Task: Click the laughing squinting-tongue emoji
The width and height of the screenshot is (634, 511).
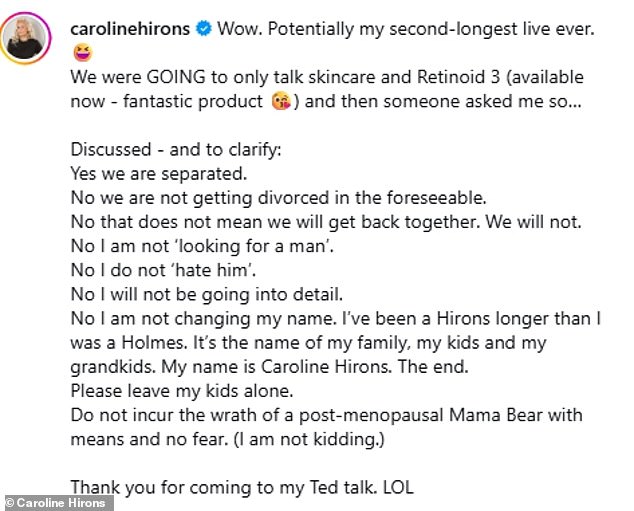Action: point(81,50)
